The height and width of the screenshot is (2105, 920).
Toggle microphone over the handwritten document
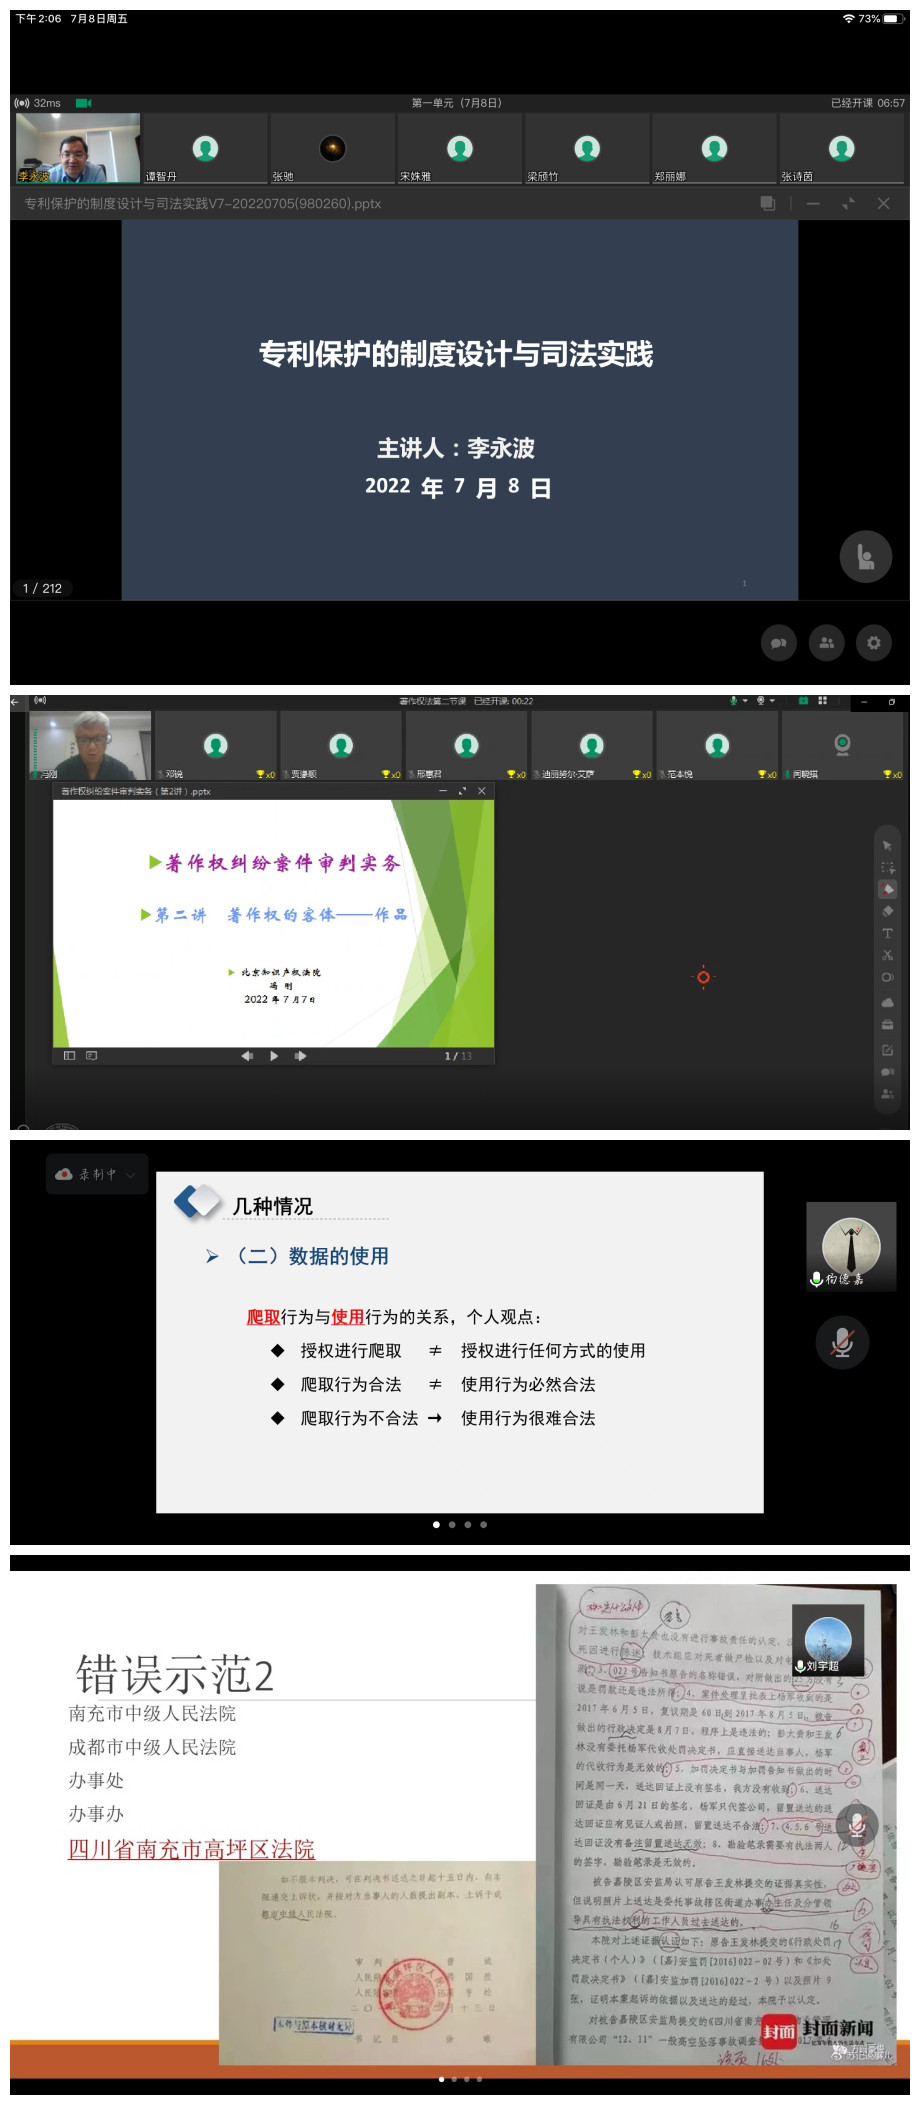click(x=857, y=1826)
